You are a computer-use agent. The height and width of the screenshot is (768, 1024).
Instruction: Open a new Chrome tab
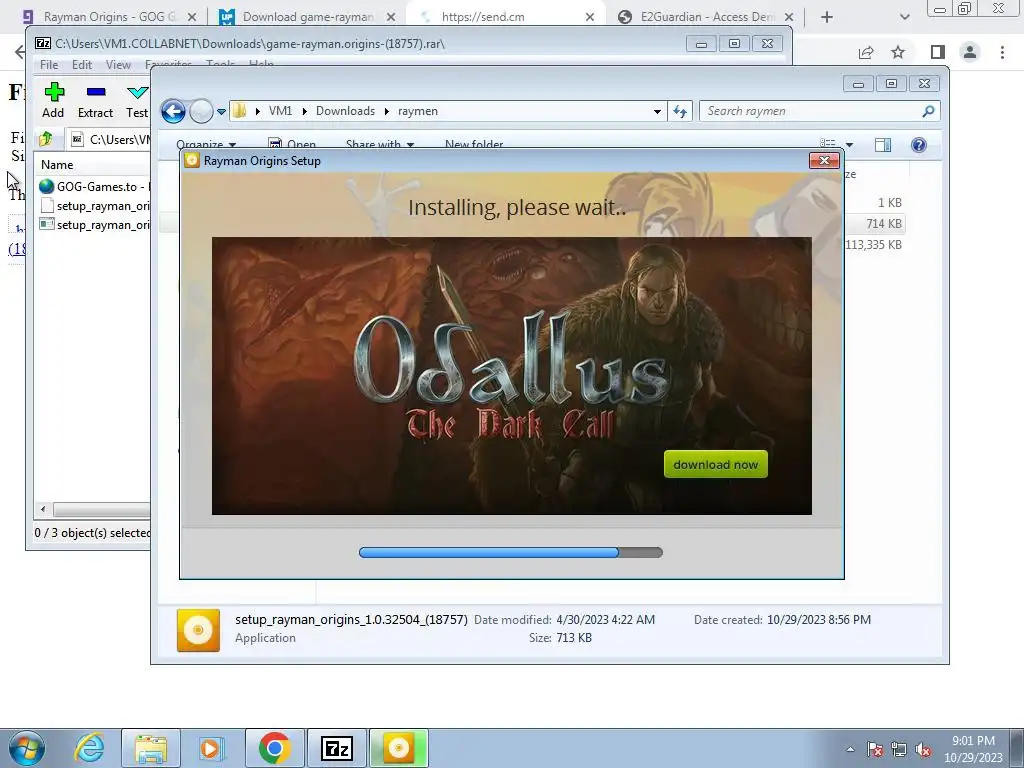point(827,17)
